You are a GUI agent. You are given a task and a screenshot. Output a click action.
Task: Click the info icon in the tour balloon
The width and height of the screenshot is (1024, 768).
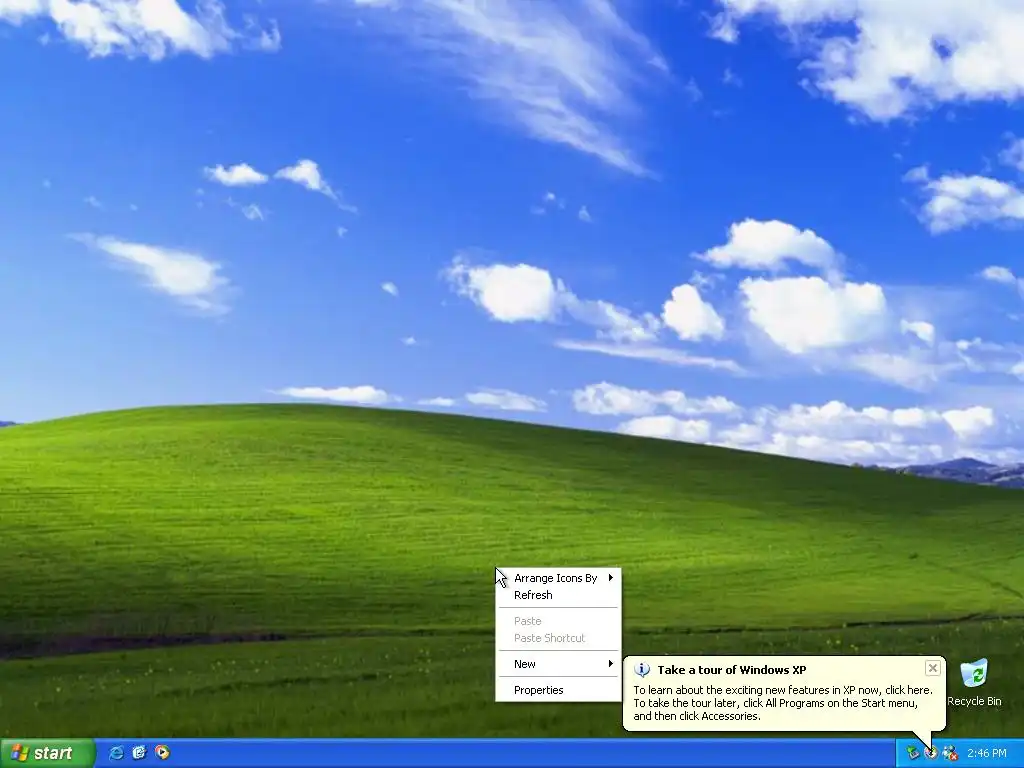coord(643,670)
